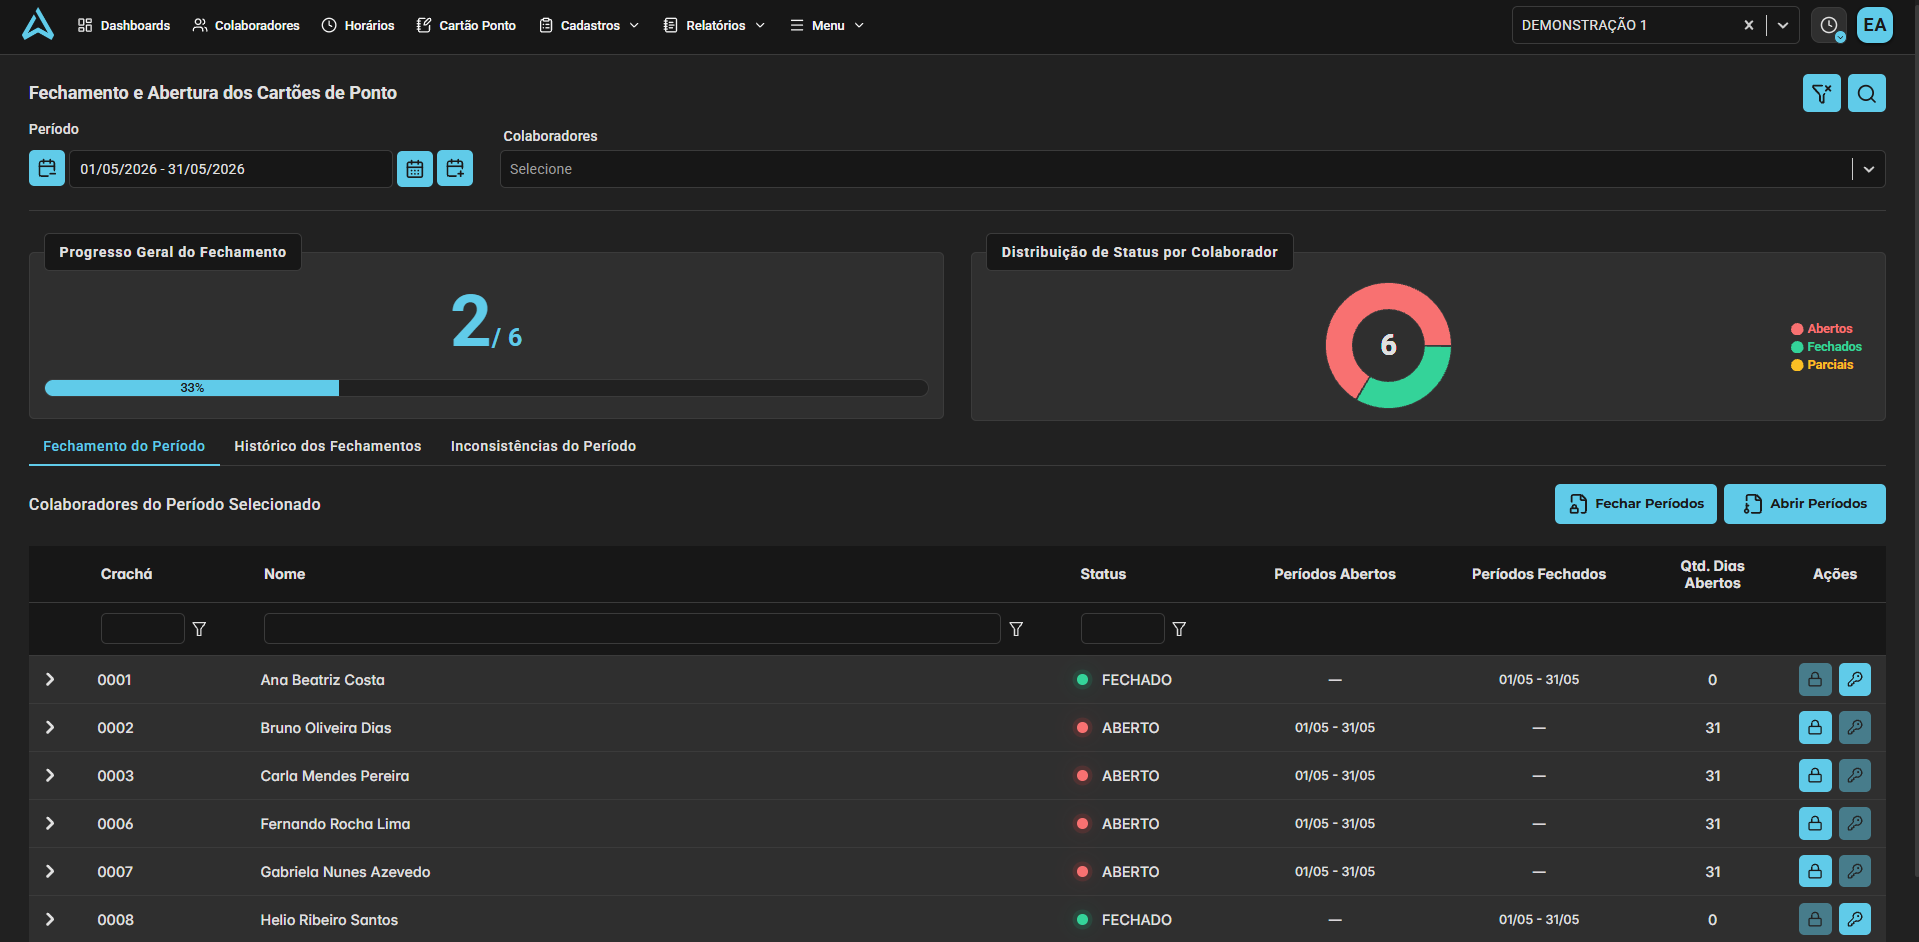Open the Cadastros dropdown menu
This screenshot has height=942, width=1919.
(x=589, y=25)
